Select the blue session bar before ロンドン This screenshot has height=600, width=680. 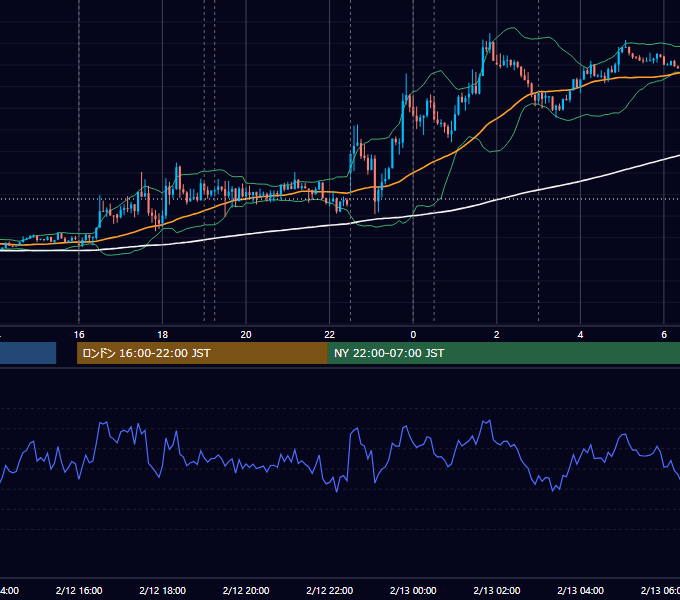[28, 353]
